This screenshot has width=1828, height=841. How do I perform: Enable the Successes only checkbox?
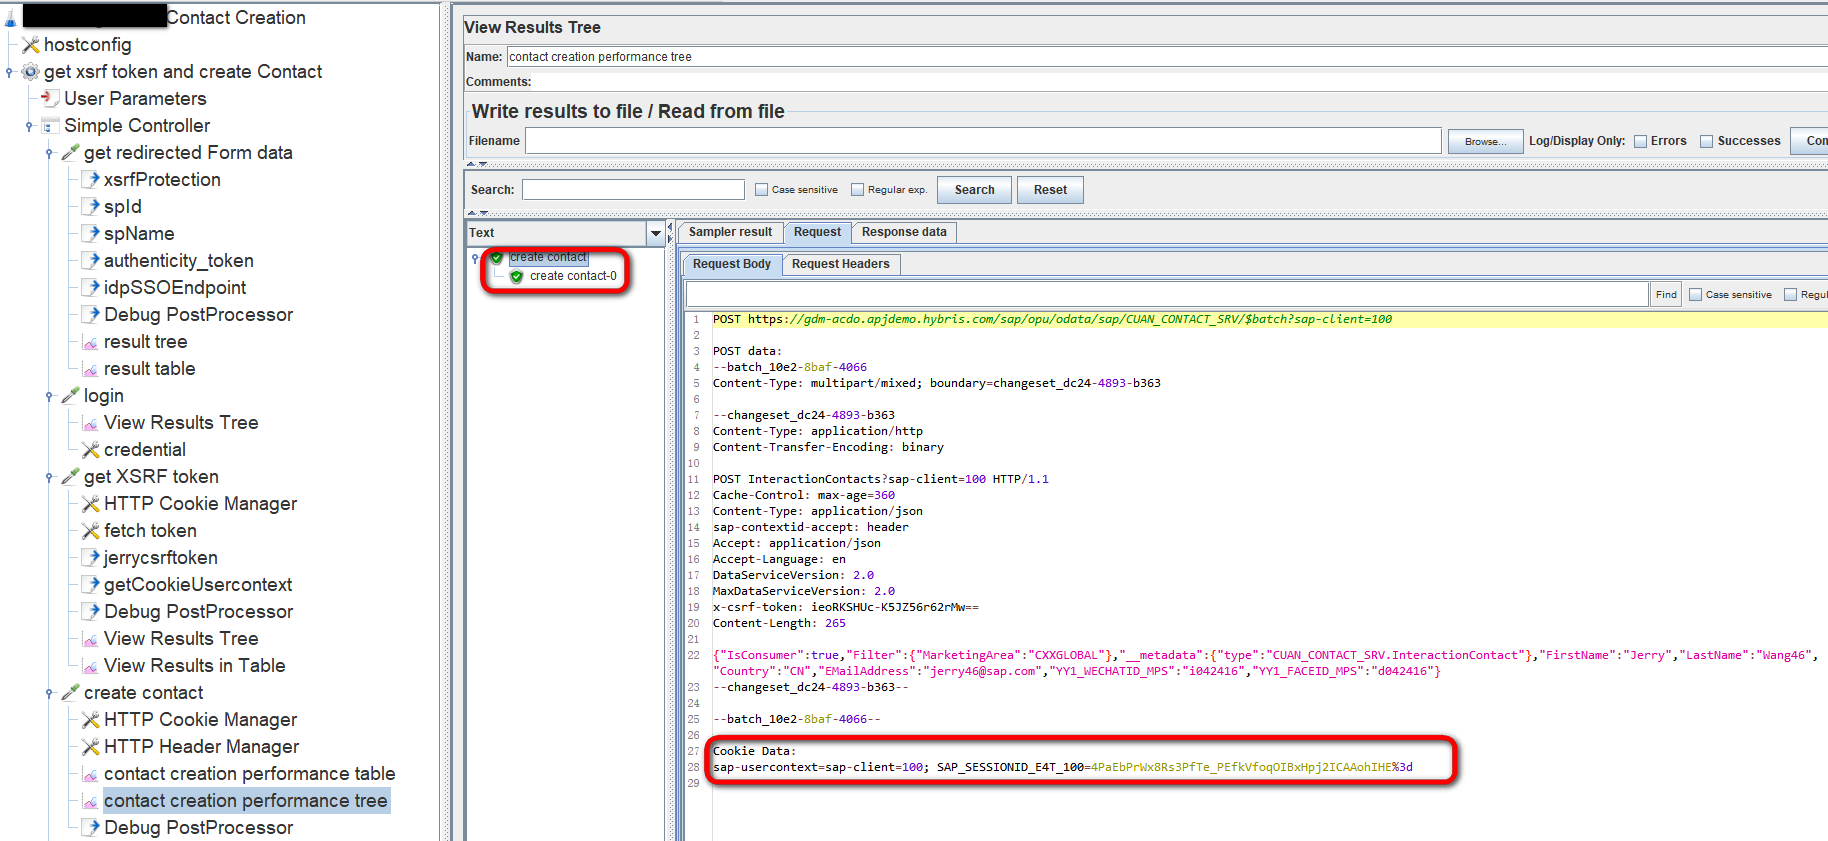tap(1707, 141)
